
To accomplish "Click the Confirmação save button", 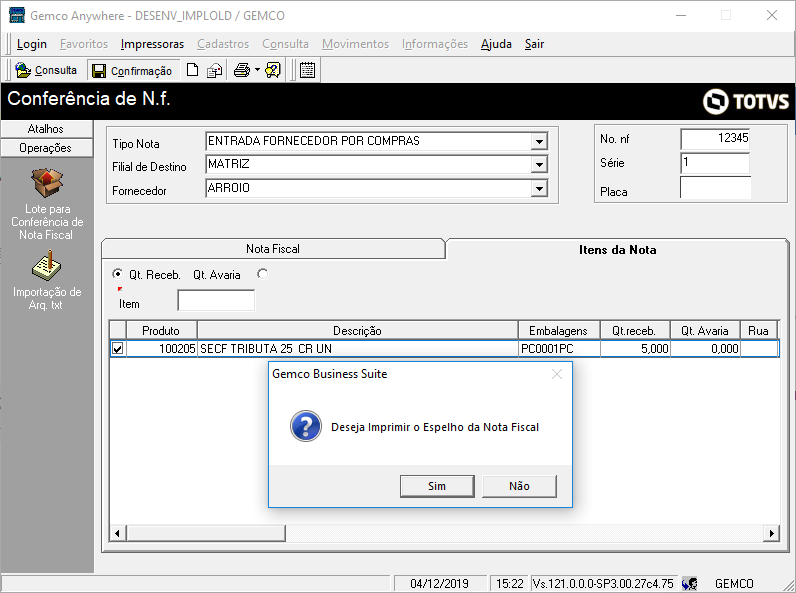I will (x=132, y=71).
